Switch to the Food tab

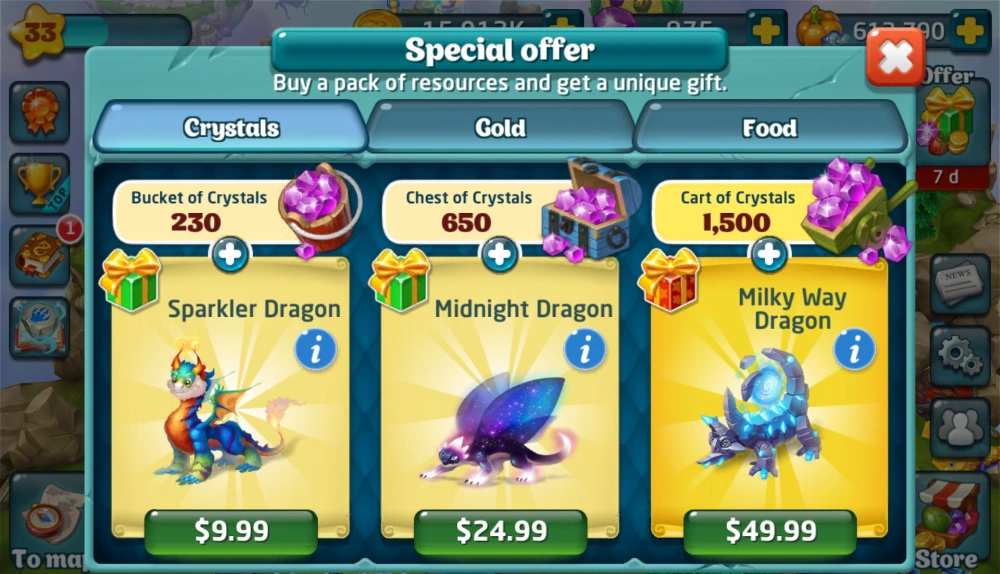770,128
